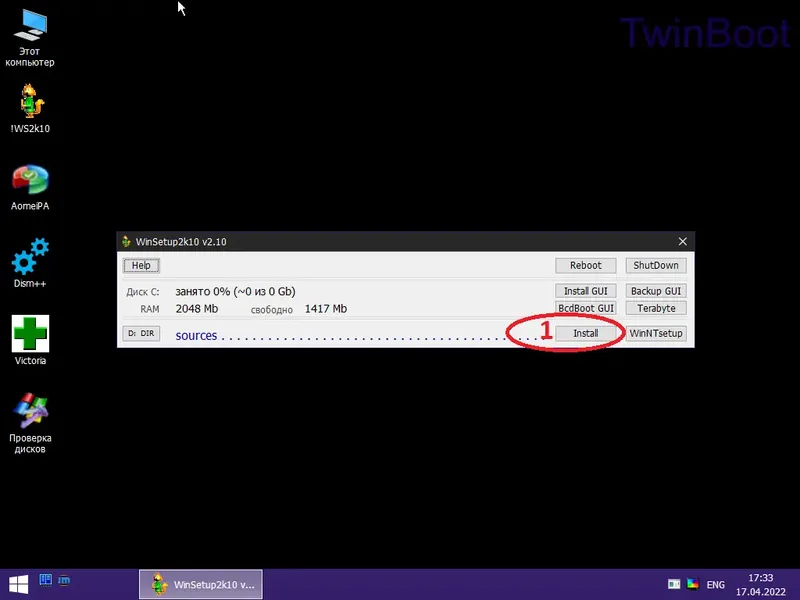Select the AomeiPA desktop icon
This screenshot has height=600, width=800.
tap(30, 187)
